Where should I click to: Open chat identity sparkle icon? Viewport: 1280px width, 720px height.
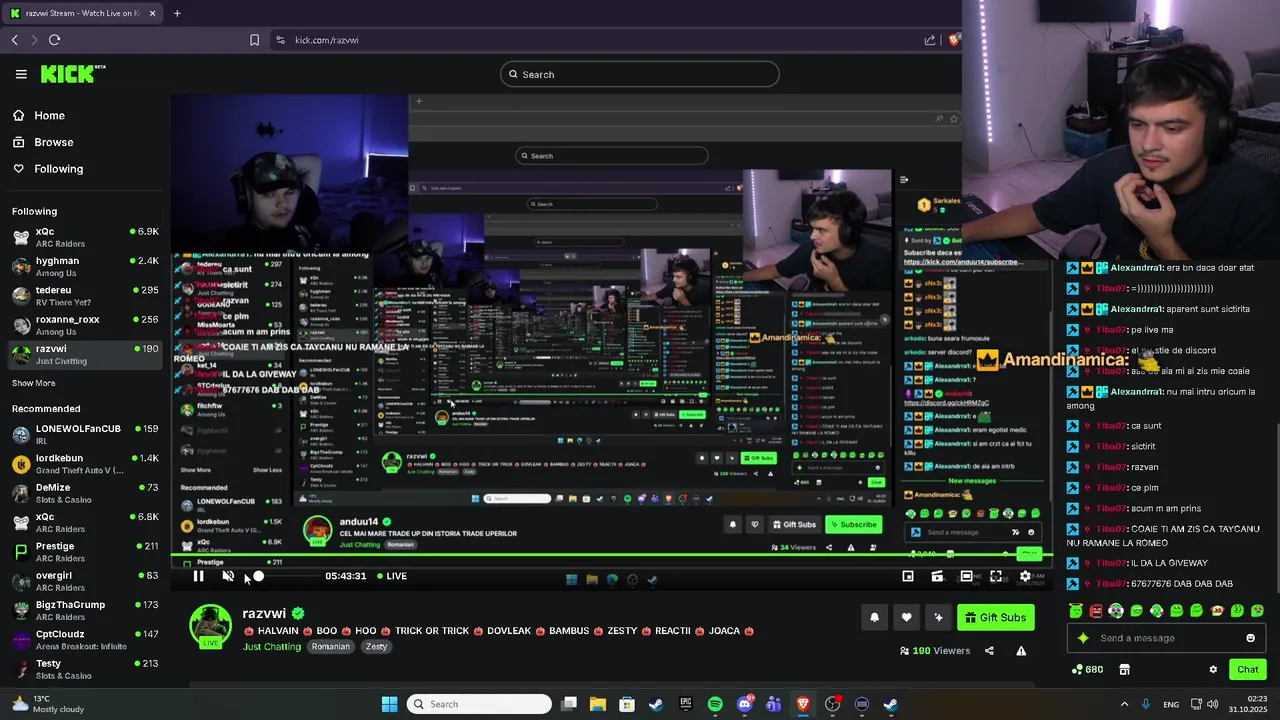pyautogui.click(x=1082, y=638)
